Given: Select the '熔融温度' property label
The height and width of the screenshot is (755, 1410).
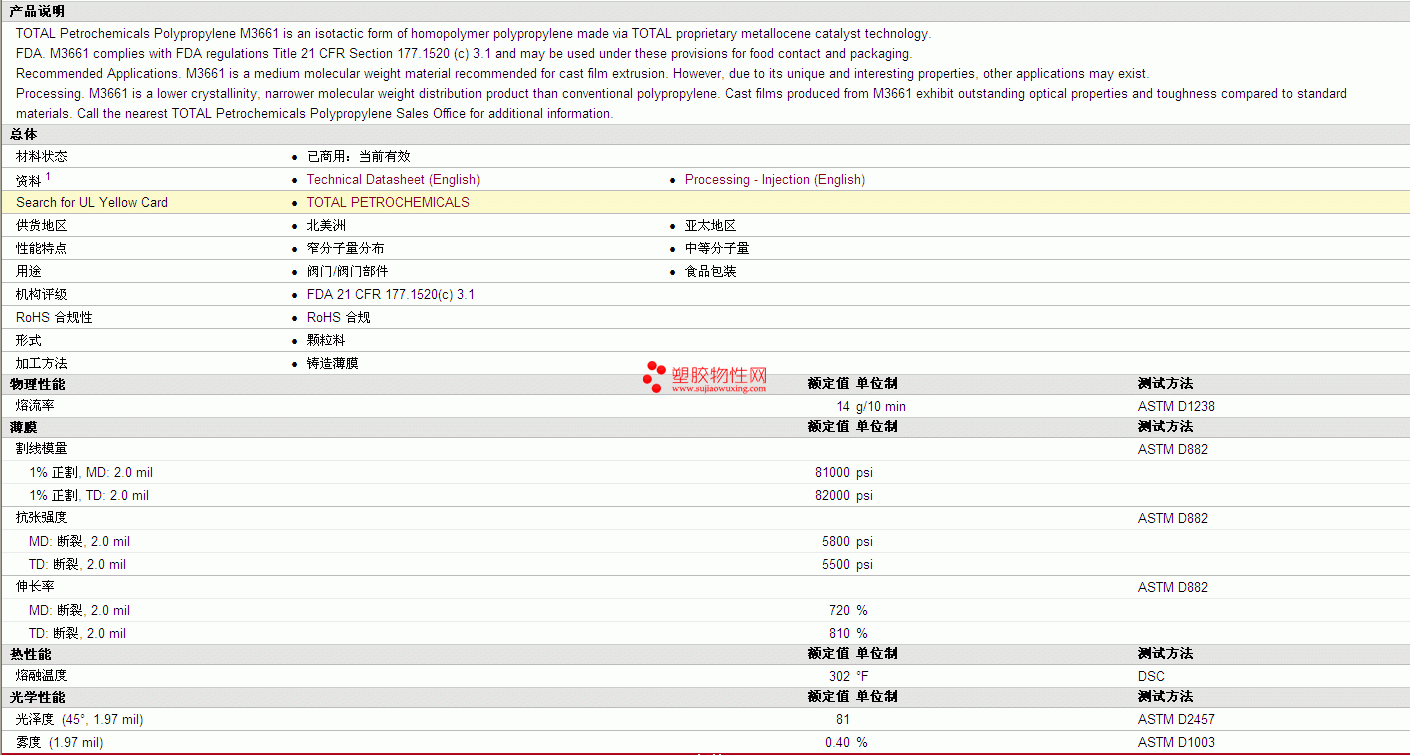Looking at the screenshot, I should tap(42, 676).
